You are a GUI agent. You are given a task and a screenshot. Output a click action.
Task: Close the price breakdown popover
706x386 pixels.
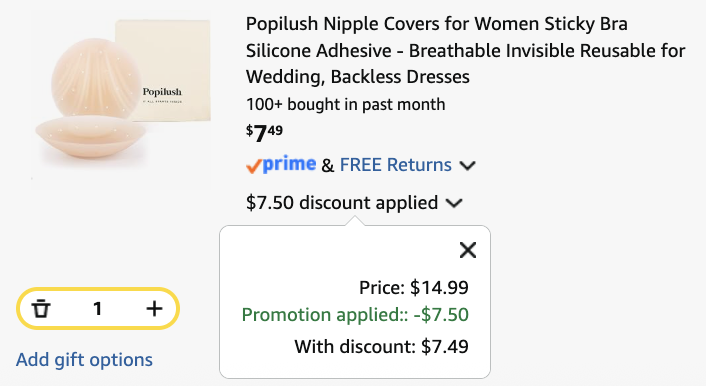[468, 250]
